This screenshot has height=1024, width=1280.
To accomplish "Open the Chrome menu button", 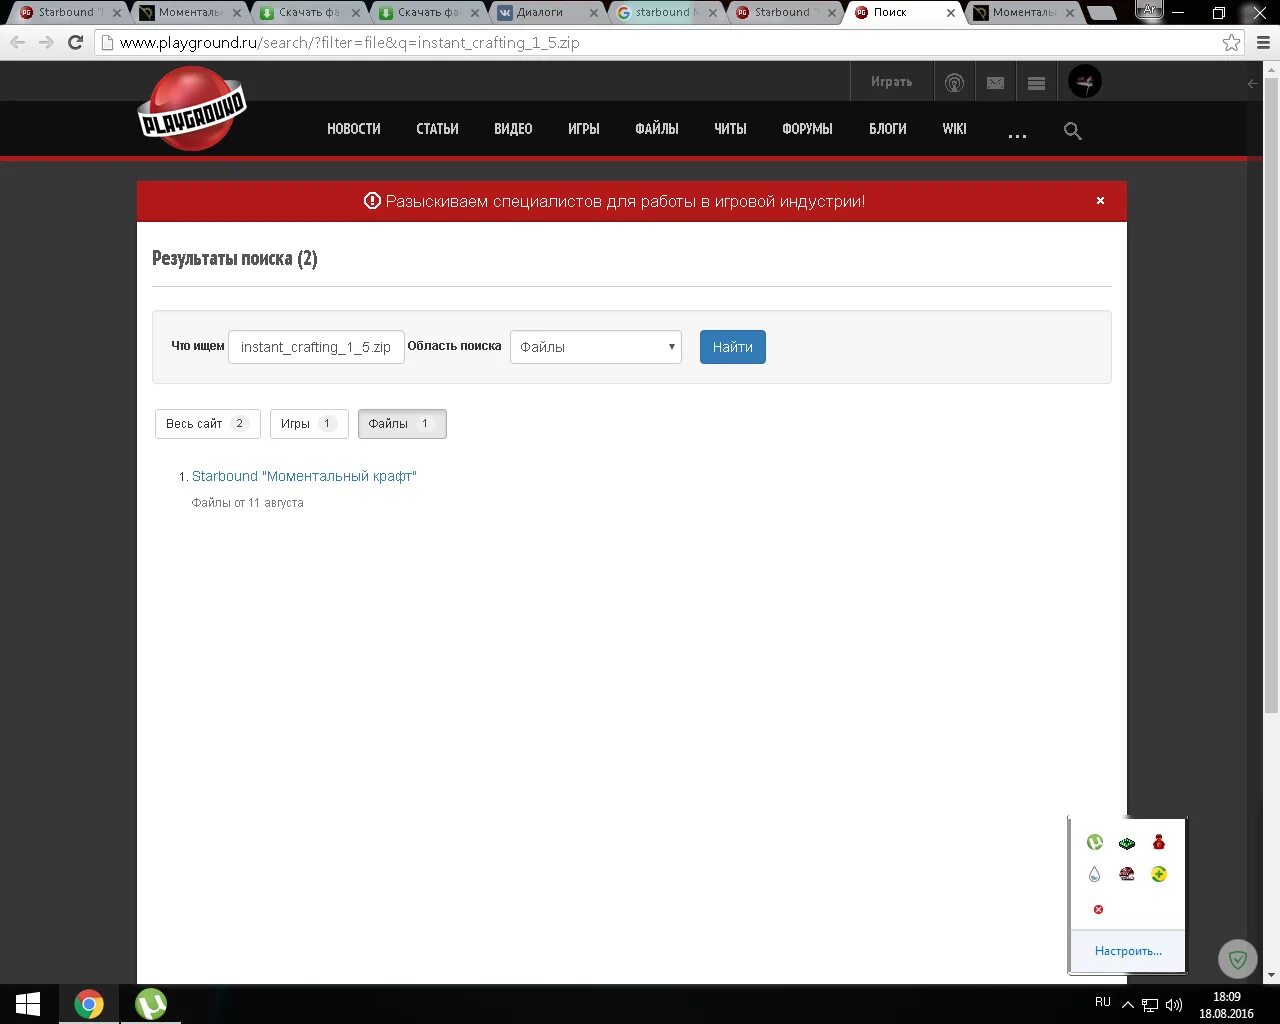I will pos(1261,43).
